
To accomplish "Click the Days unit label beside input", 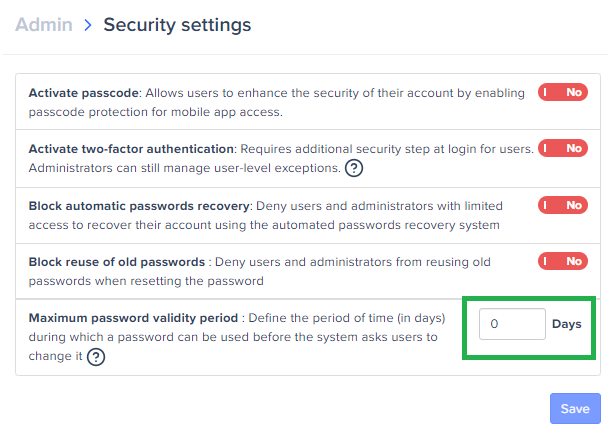I will (x=567, y=324).
